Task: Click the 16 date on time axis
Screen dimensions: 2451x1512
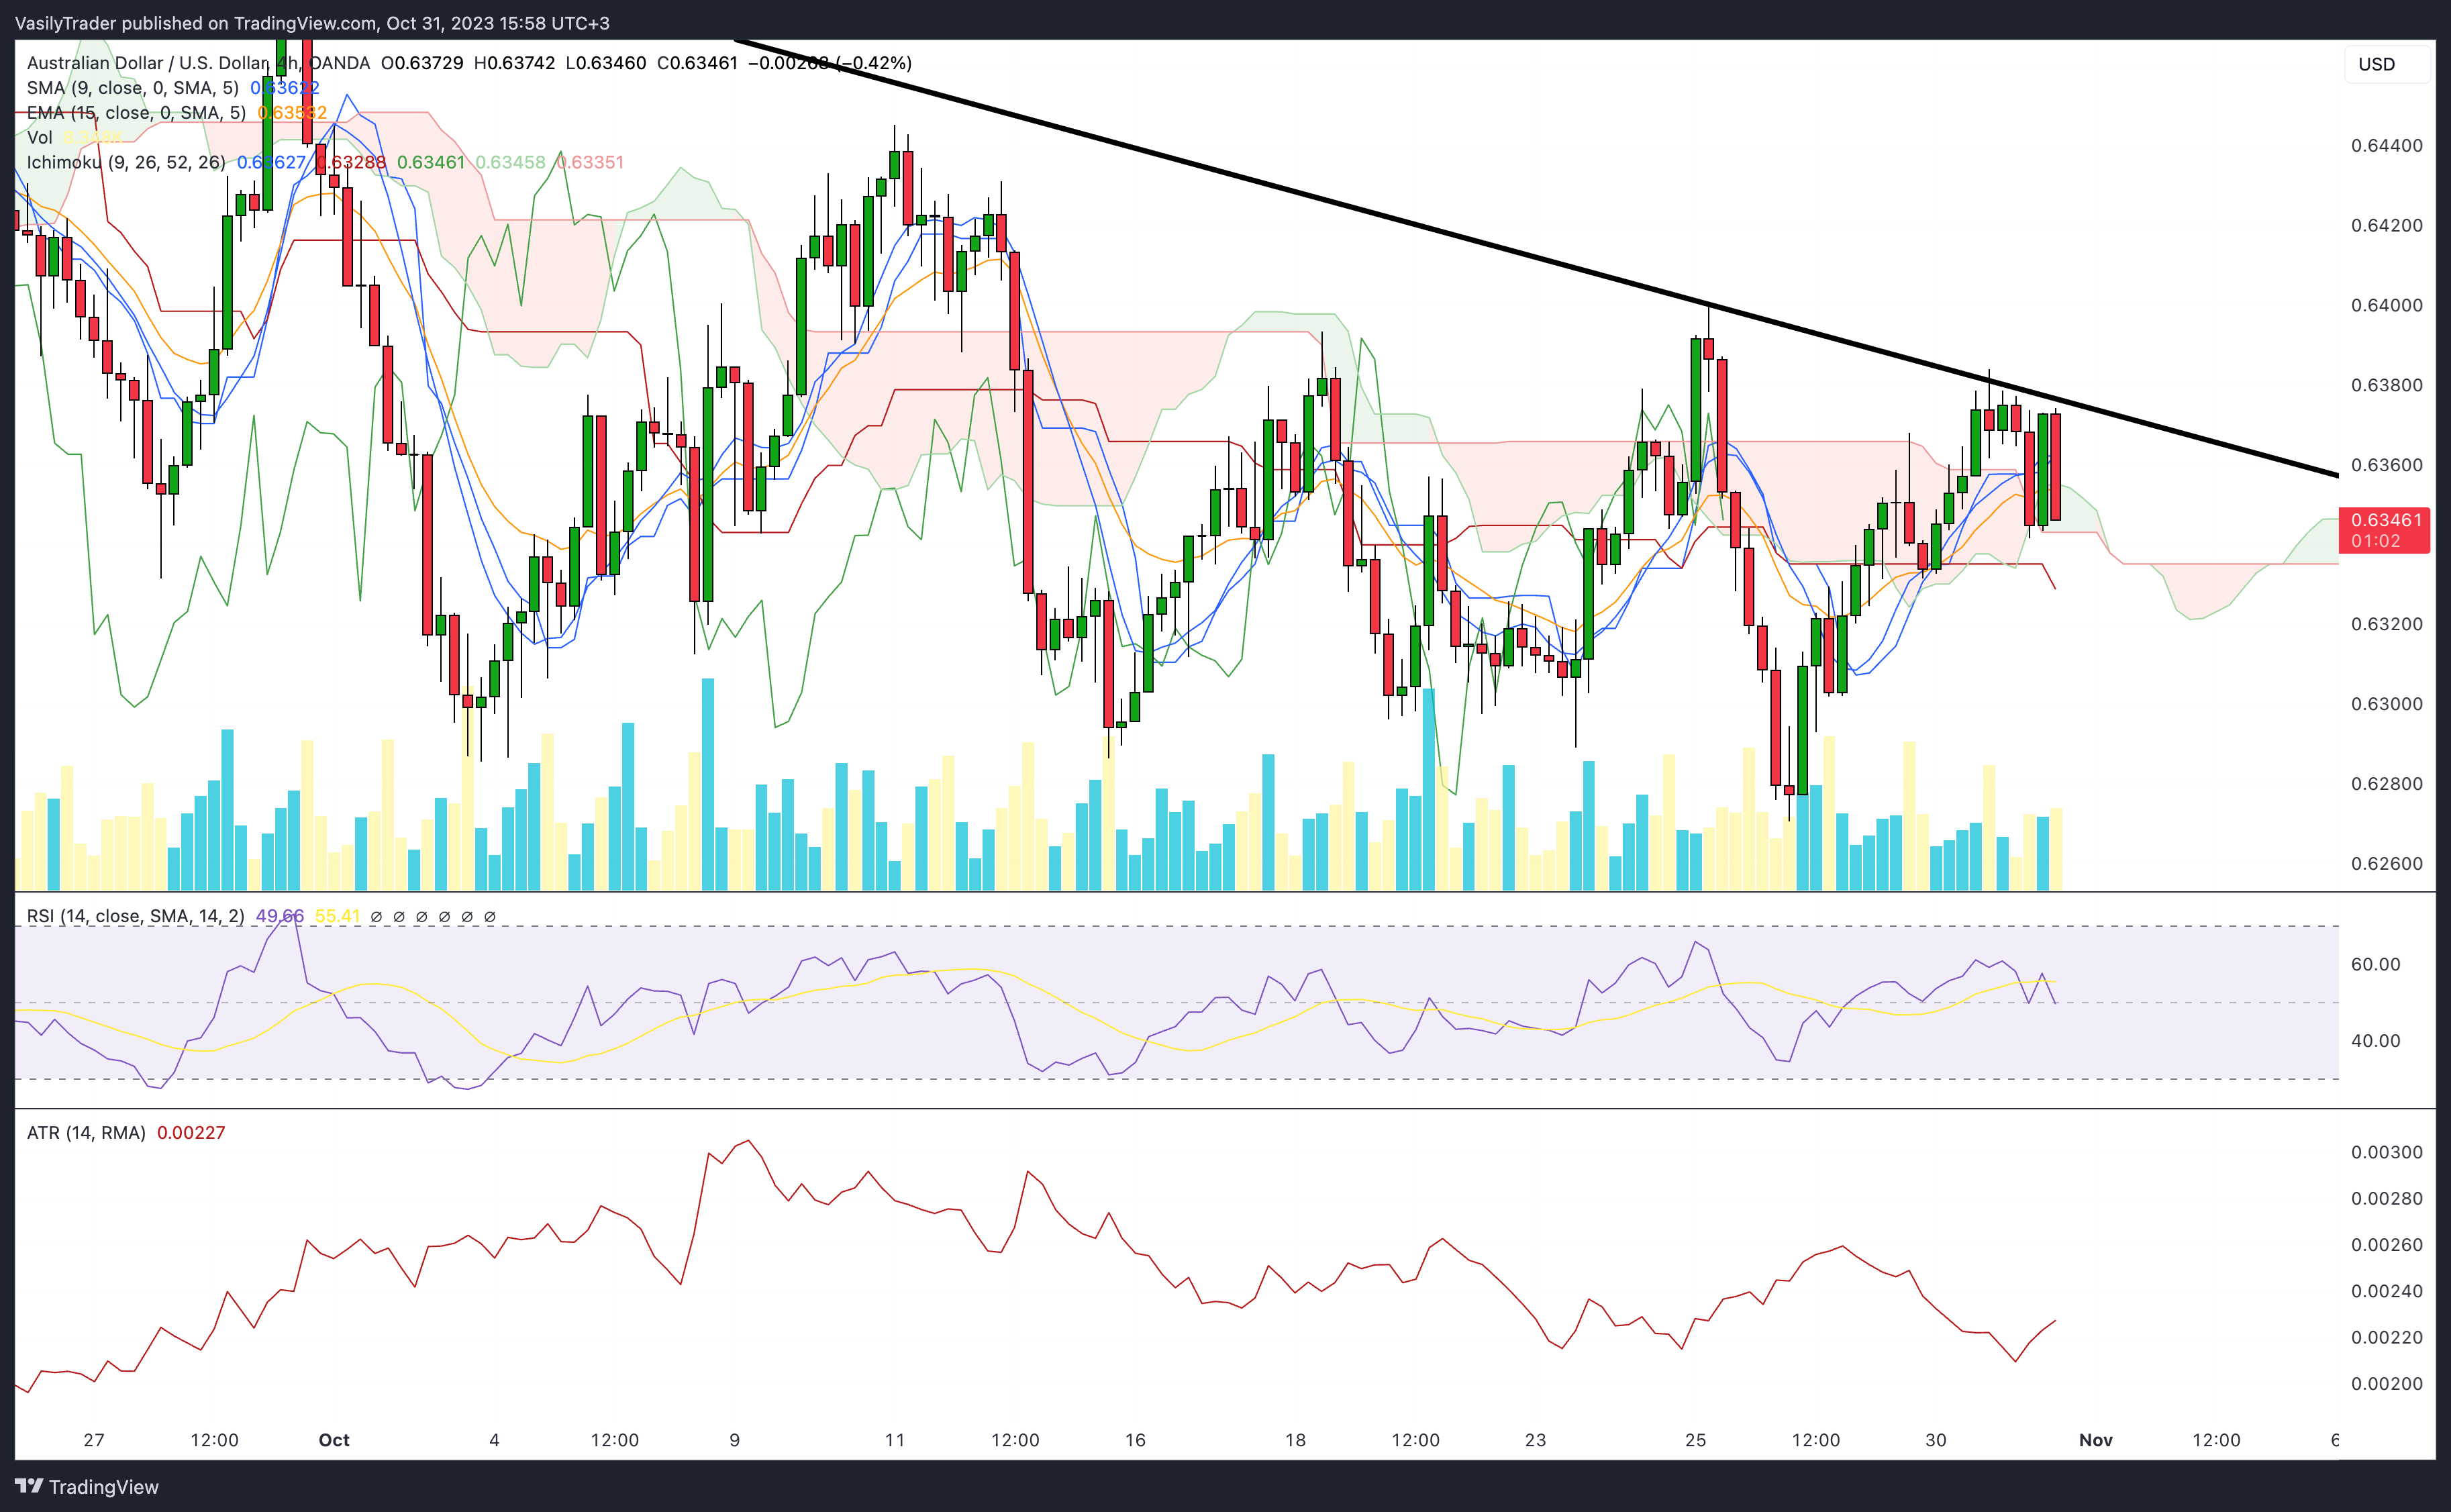Action: coord(1135,1441)
